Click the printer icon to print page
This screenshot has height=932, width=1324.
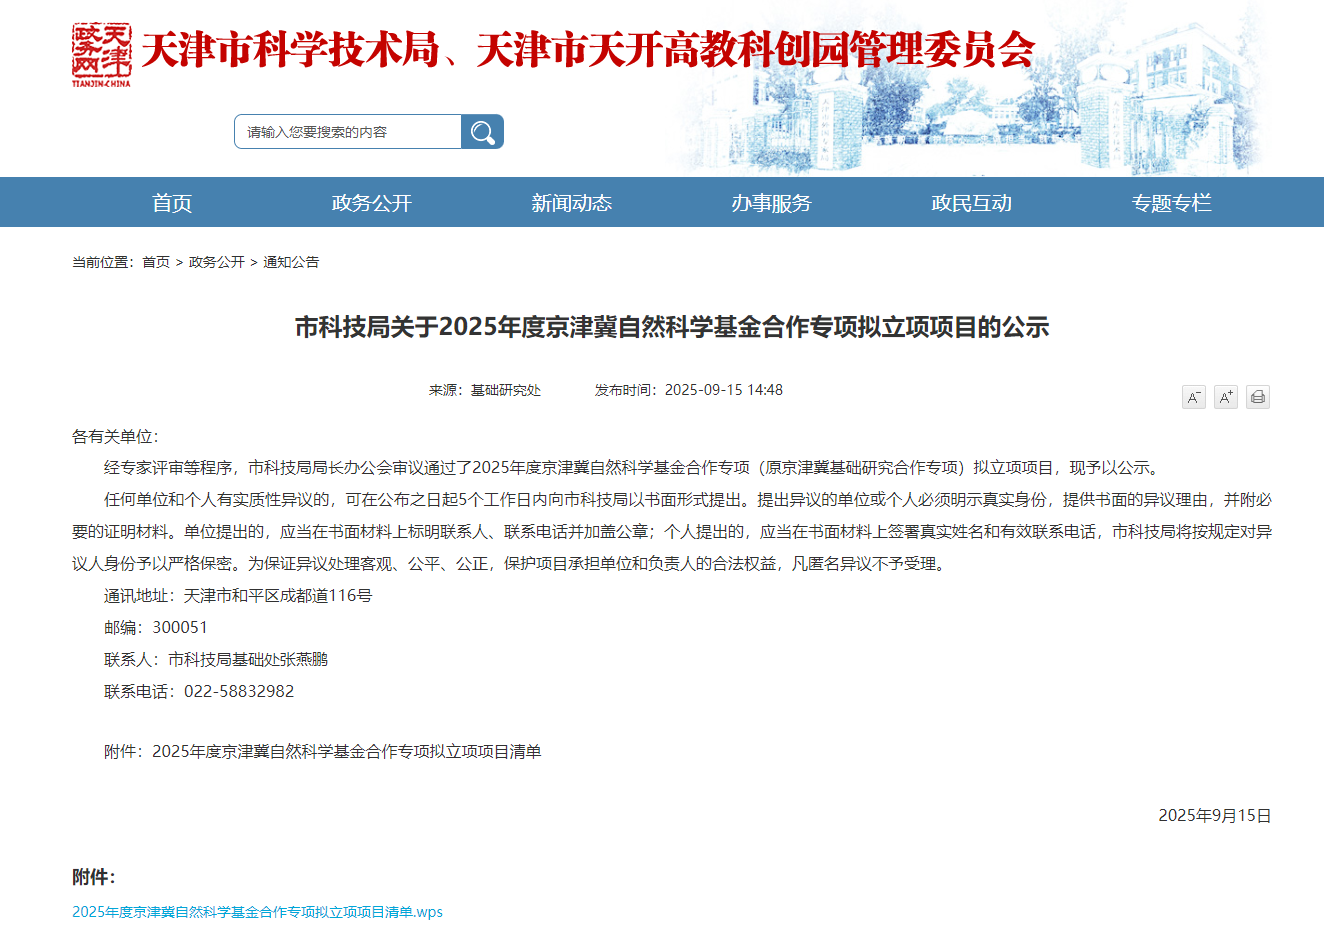(x=1258, y=397)
